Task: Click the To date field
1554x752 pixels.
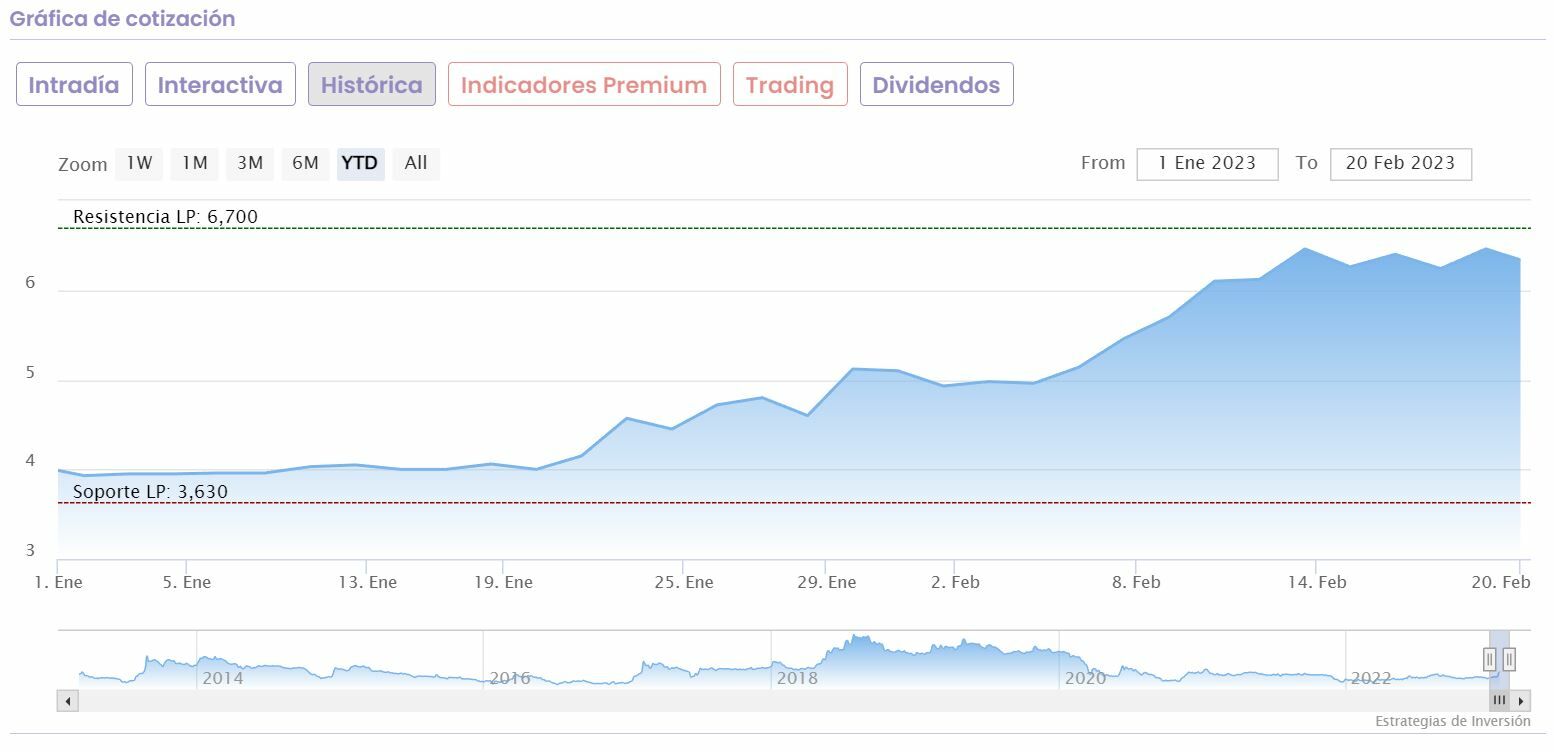Action: coord(1400,164)
